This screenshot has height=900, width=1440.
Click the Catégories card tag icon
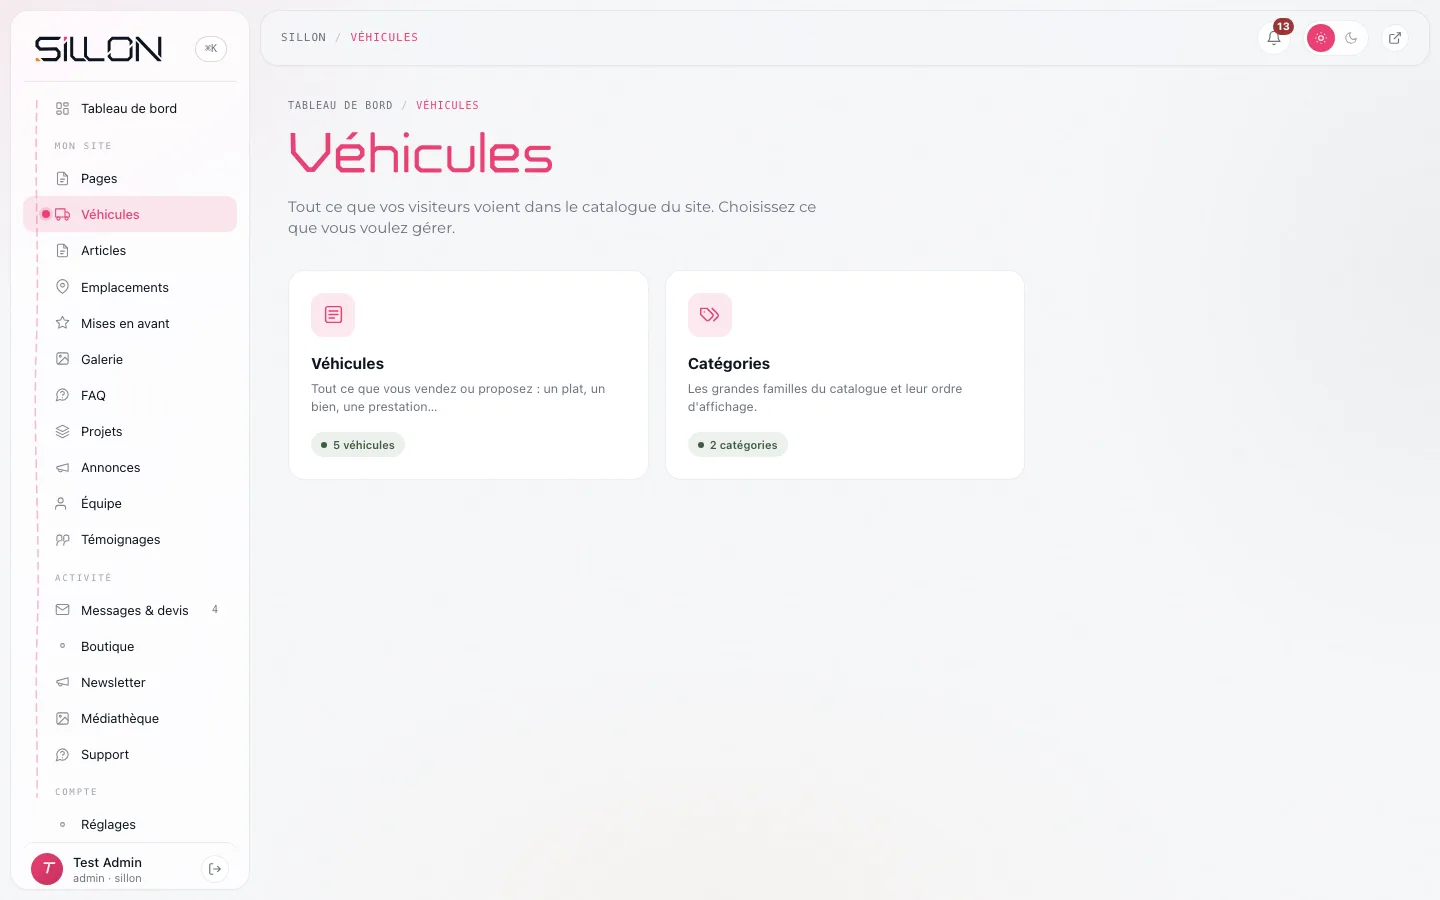710,315
